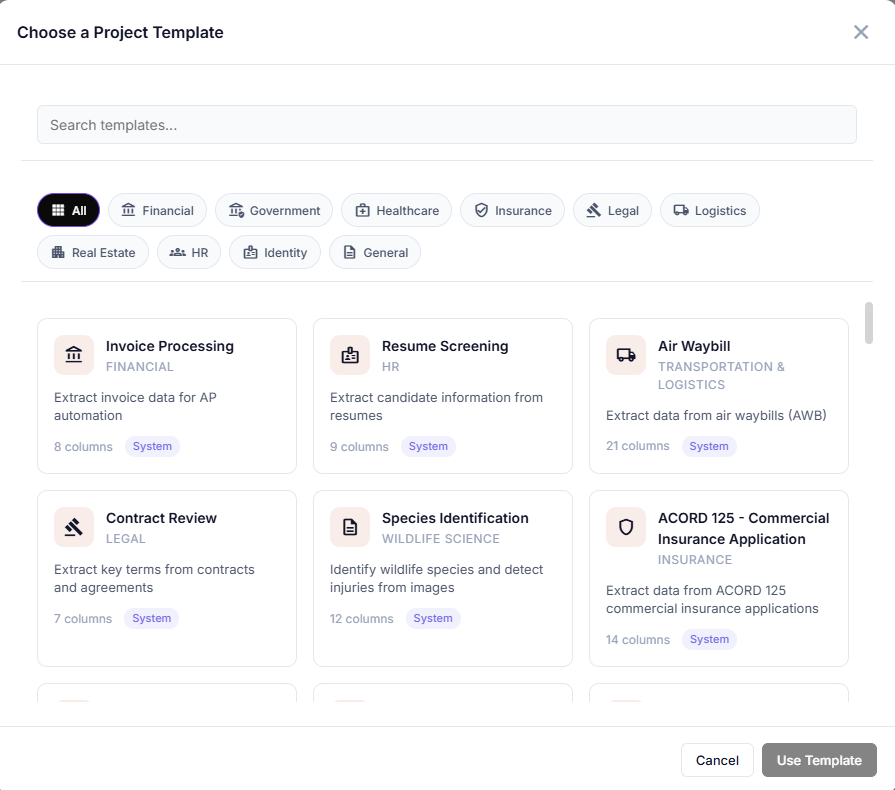This screenshot has height=790, width=895.
Task: Select the HR filter chip
Action: click(x=188, y=252)
